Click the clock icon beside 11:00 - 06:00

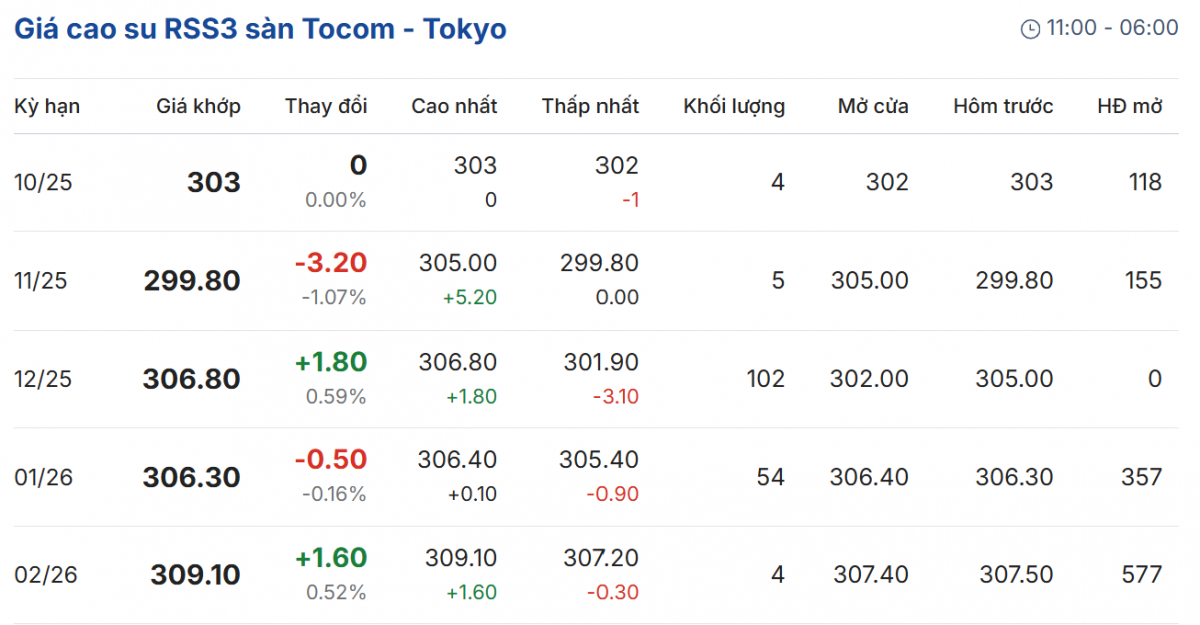tap(1030, 29)
